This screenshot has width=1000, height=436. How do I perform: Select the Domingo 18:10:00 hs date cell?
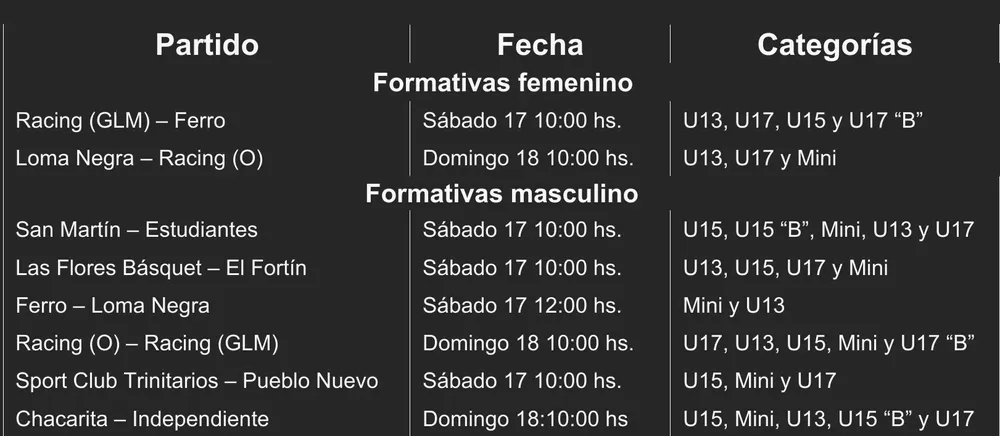[525, 419]
